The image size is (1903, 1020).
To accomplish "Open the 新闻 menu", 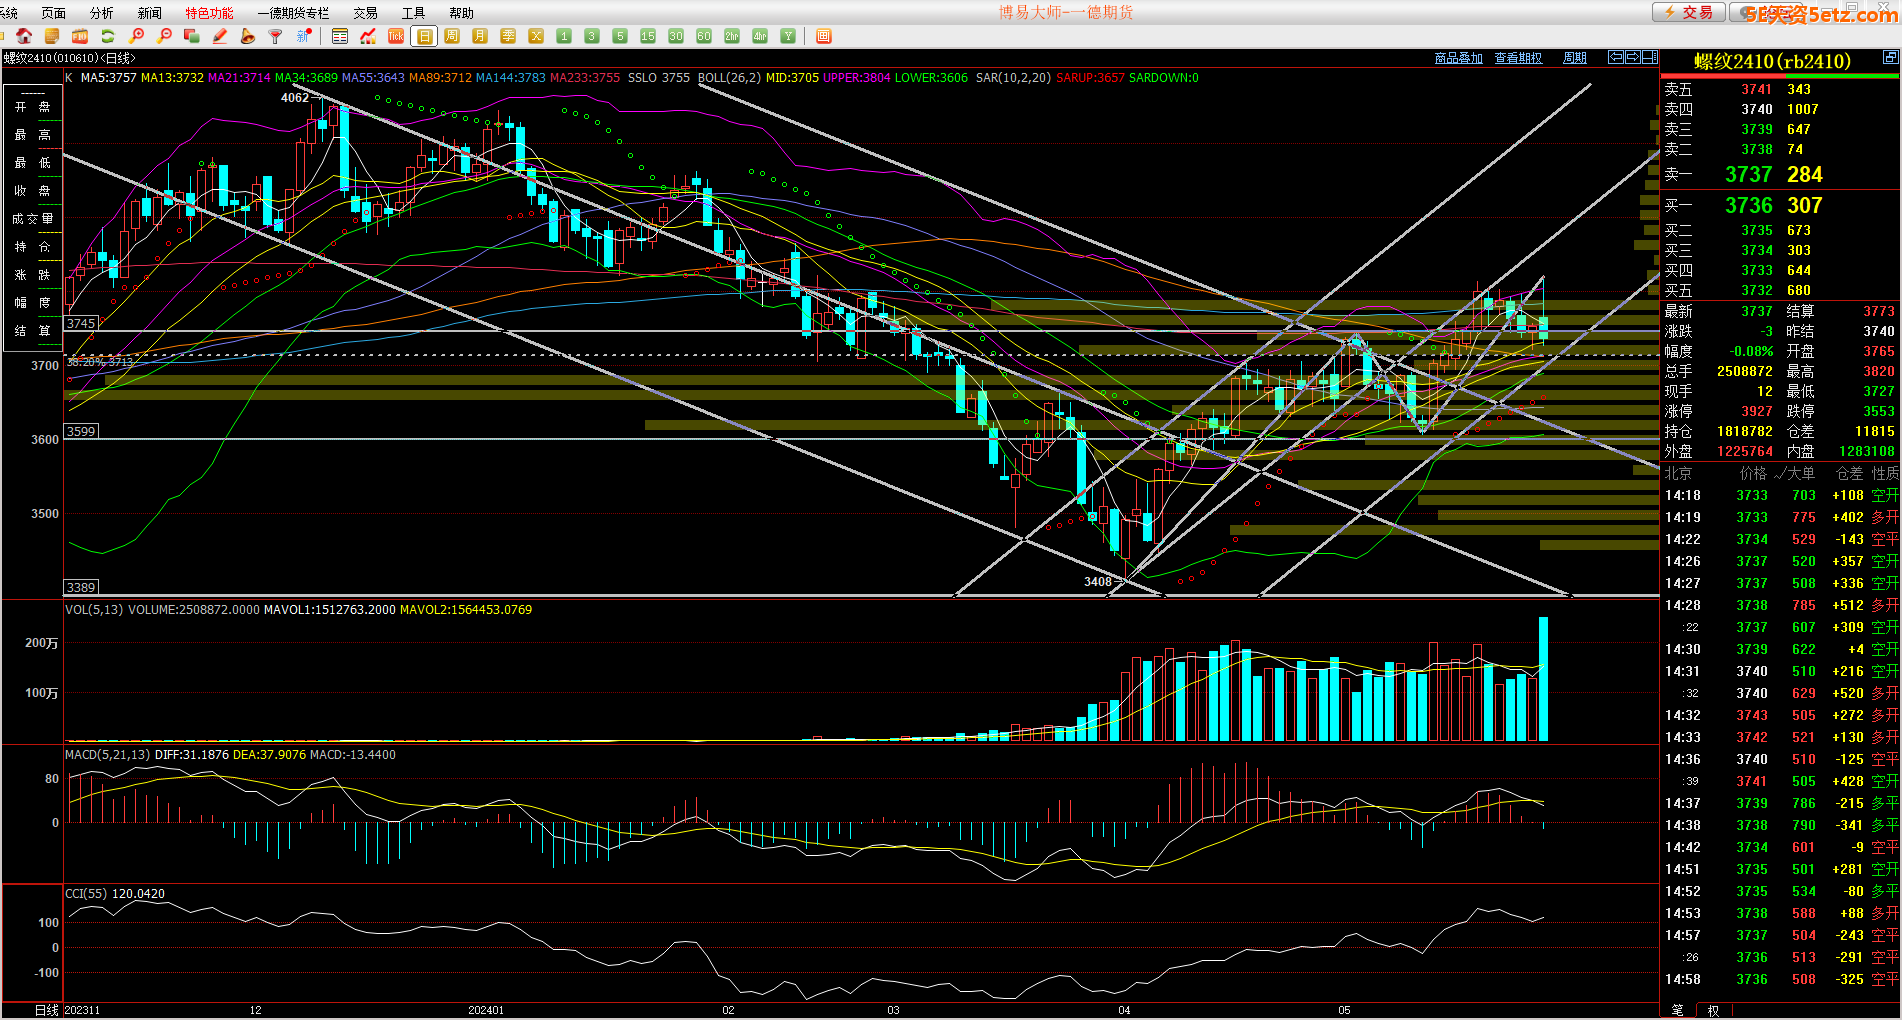I will (150, 13).
